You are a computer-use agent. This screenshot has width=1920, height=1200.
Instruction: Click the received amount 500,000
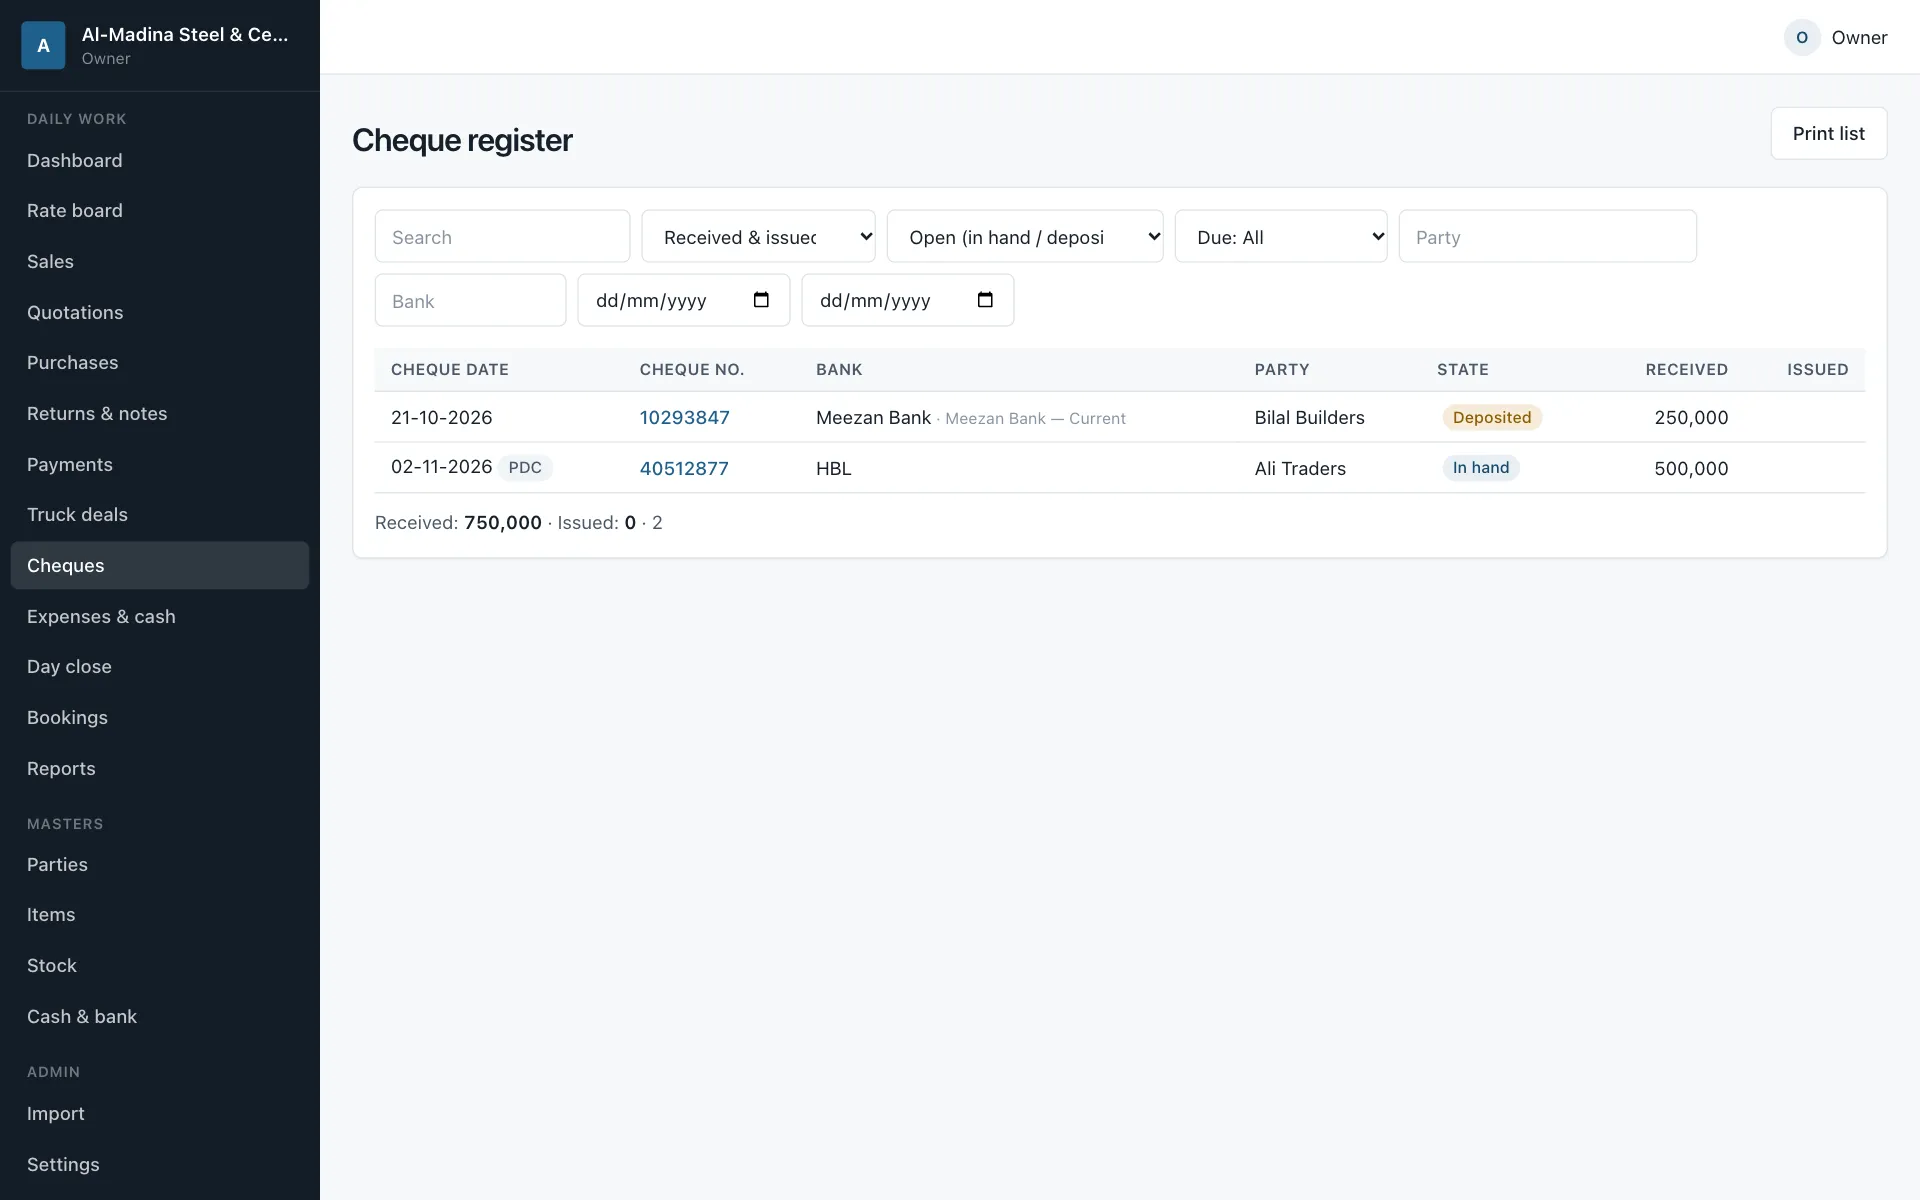(1691, 468)
